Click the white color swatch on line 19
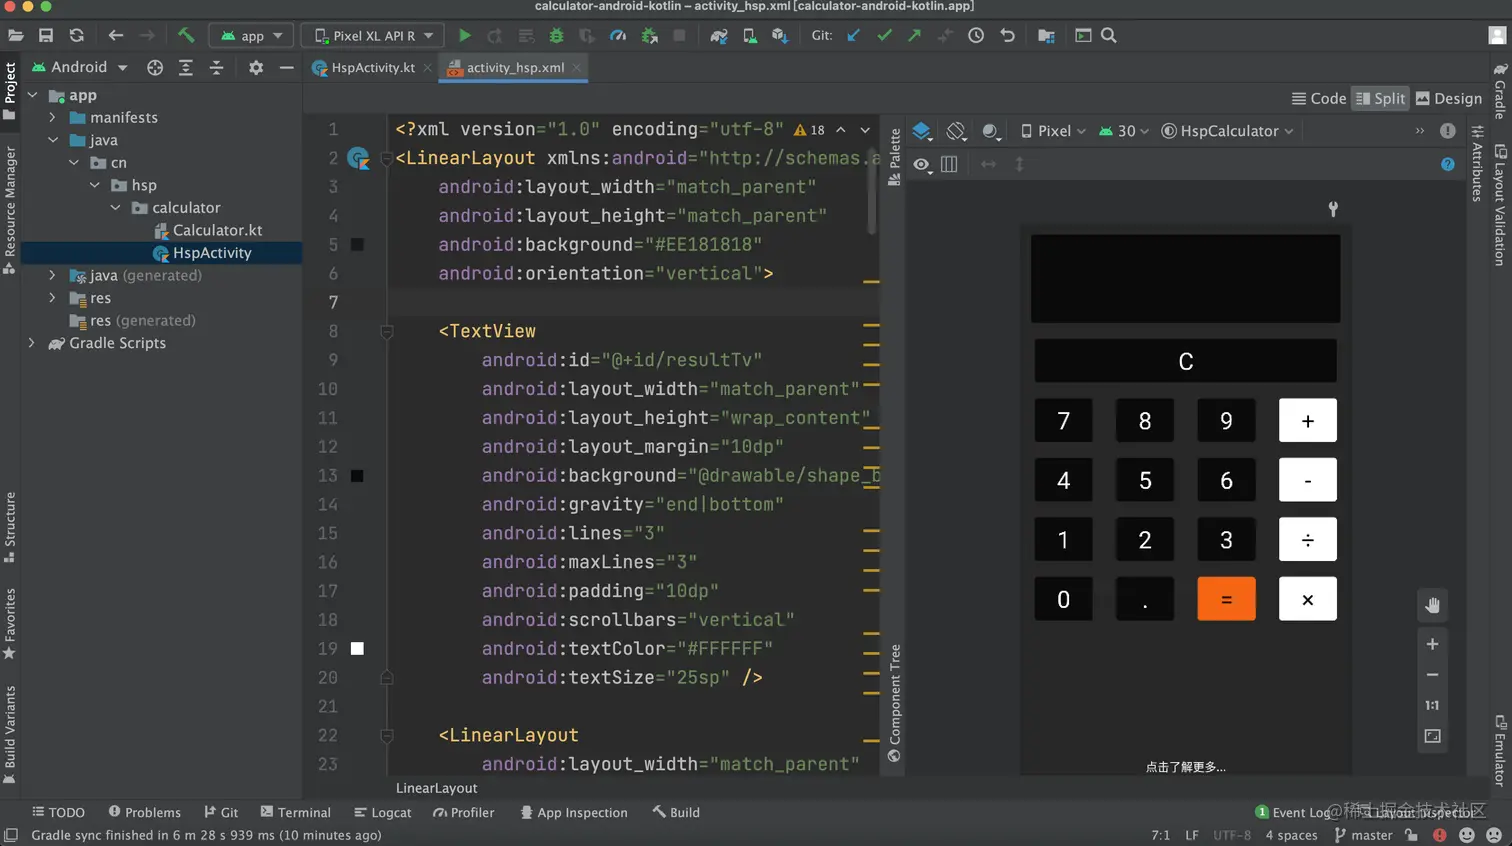The image size is (1512, 846). coord(357,648)
